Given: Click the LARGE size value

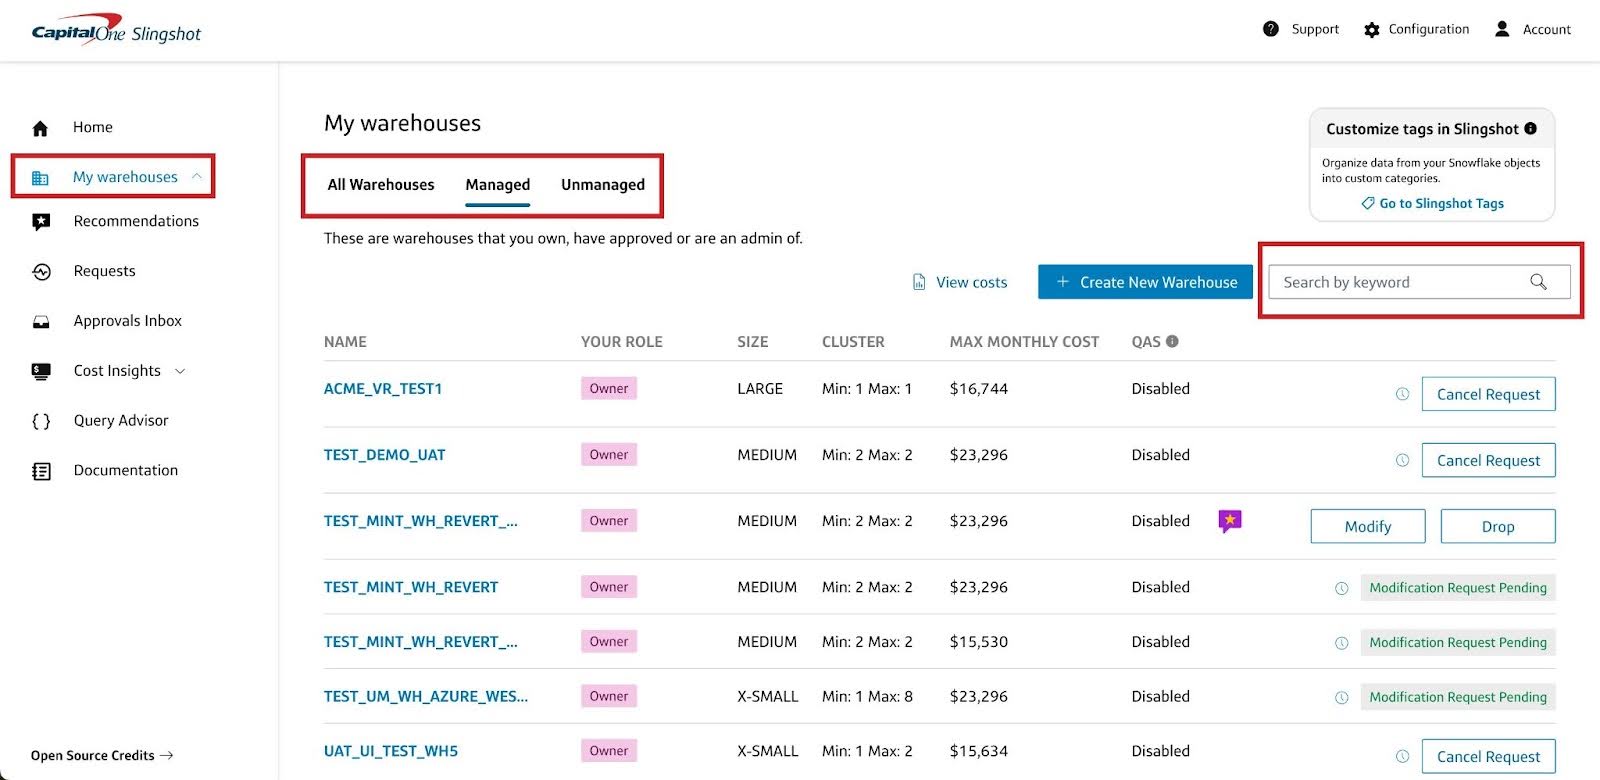Looking at the screenshot, I should click(x=760, y=389).
